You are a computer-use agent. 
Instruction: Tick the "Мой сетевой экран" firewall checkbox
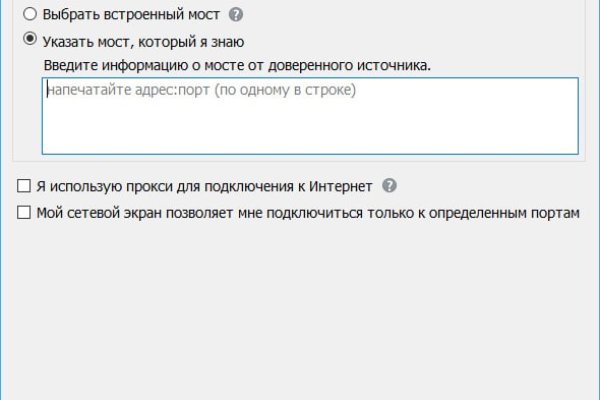24,212
